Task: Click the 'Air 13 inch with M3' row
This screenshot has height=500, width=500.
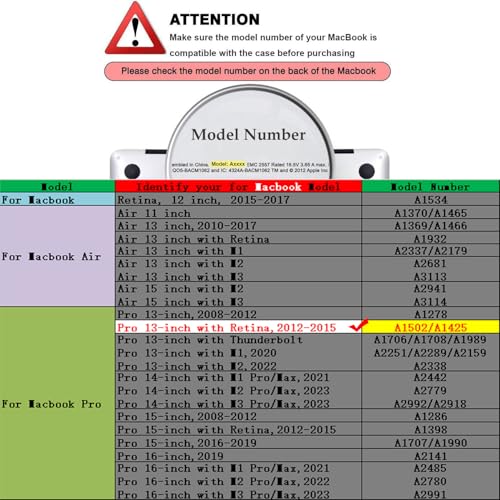Action: coord(238,276)
